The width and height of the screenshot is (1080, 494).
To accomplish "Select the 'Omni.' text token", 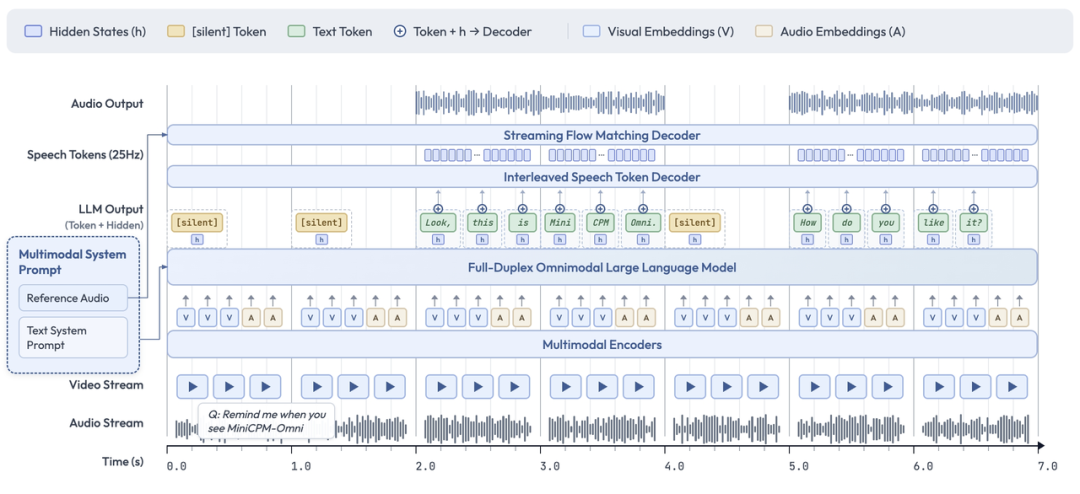I will point(643,223).
